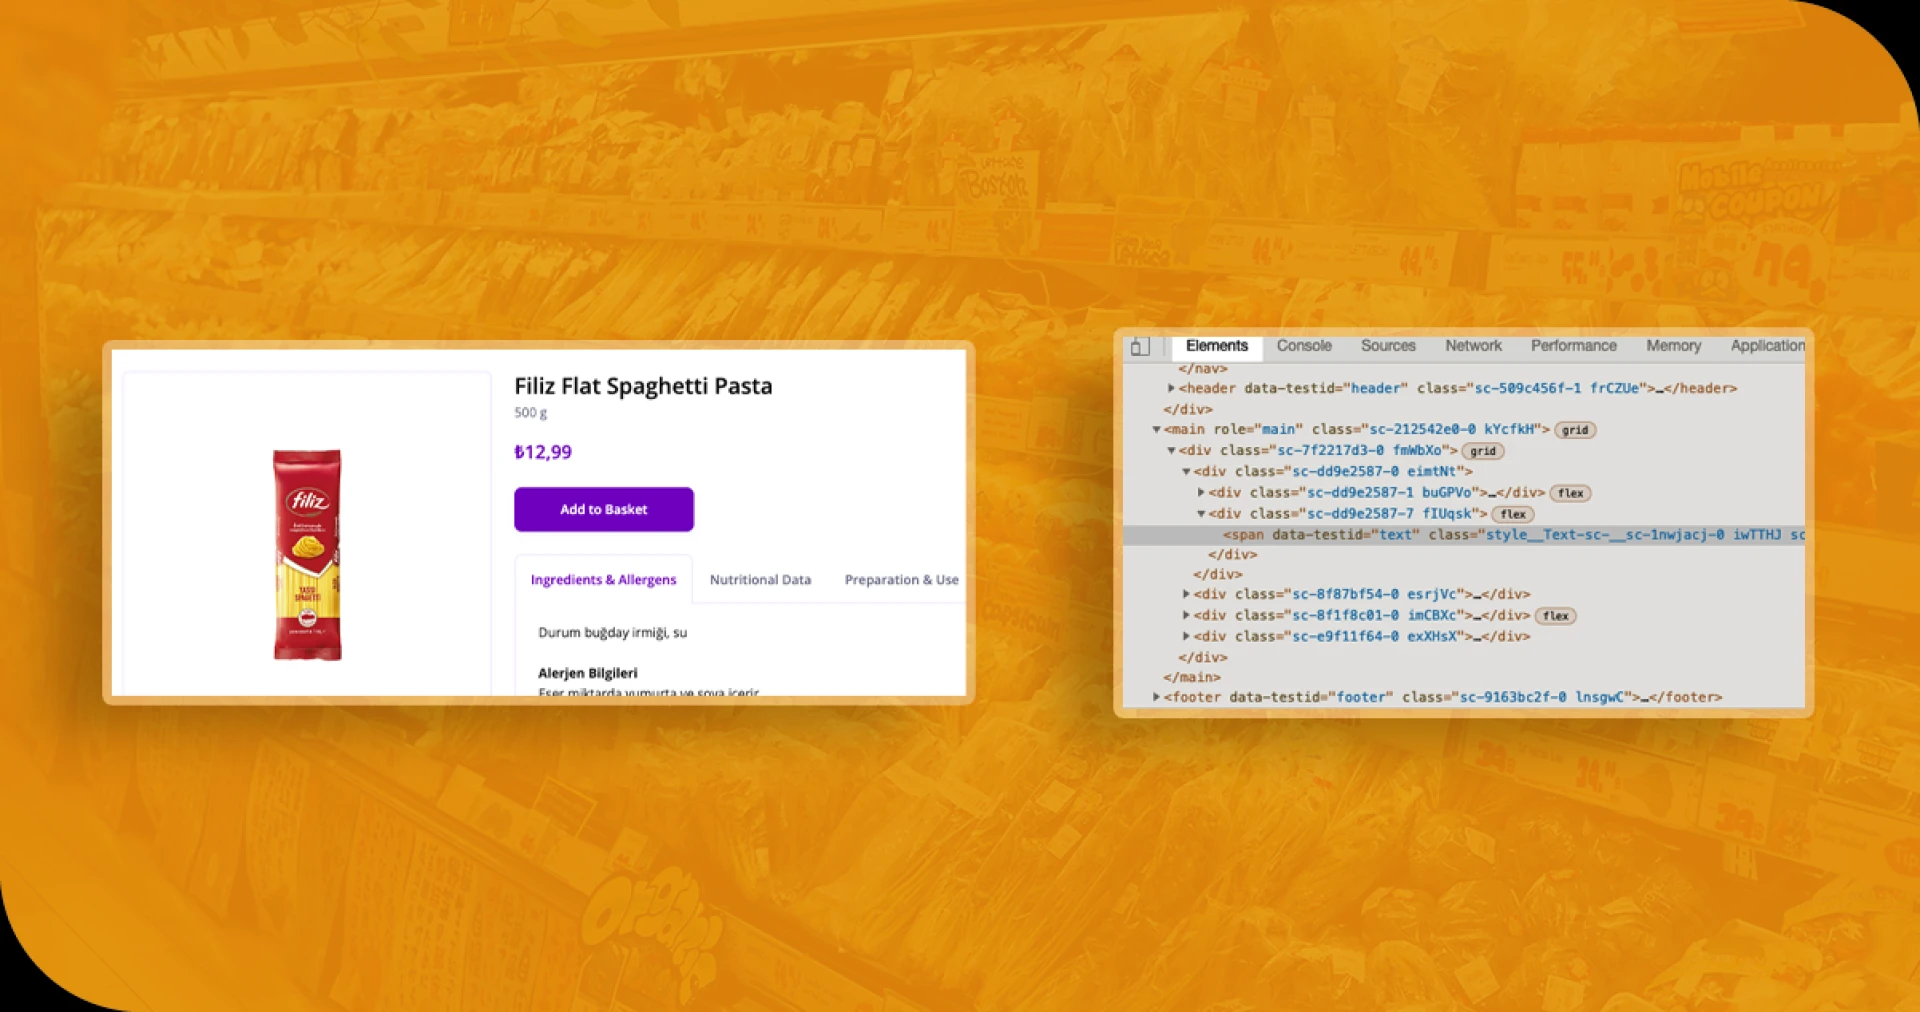
Task: Toggle the flex badge on fIUqsk div
Action: coord(1512,514)
